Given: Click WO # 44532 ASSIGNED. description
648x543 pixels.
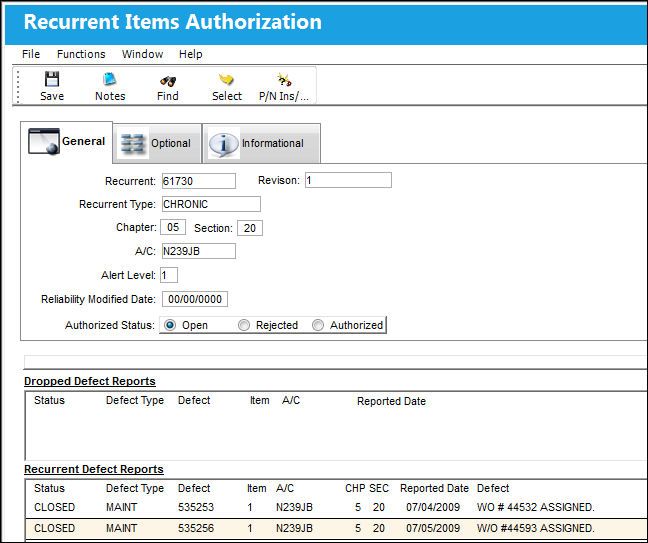Looking at the screenshot, I should [x=536, y=507].
